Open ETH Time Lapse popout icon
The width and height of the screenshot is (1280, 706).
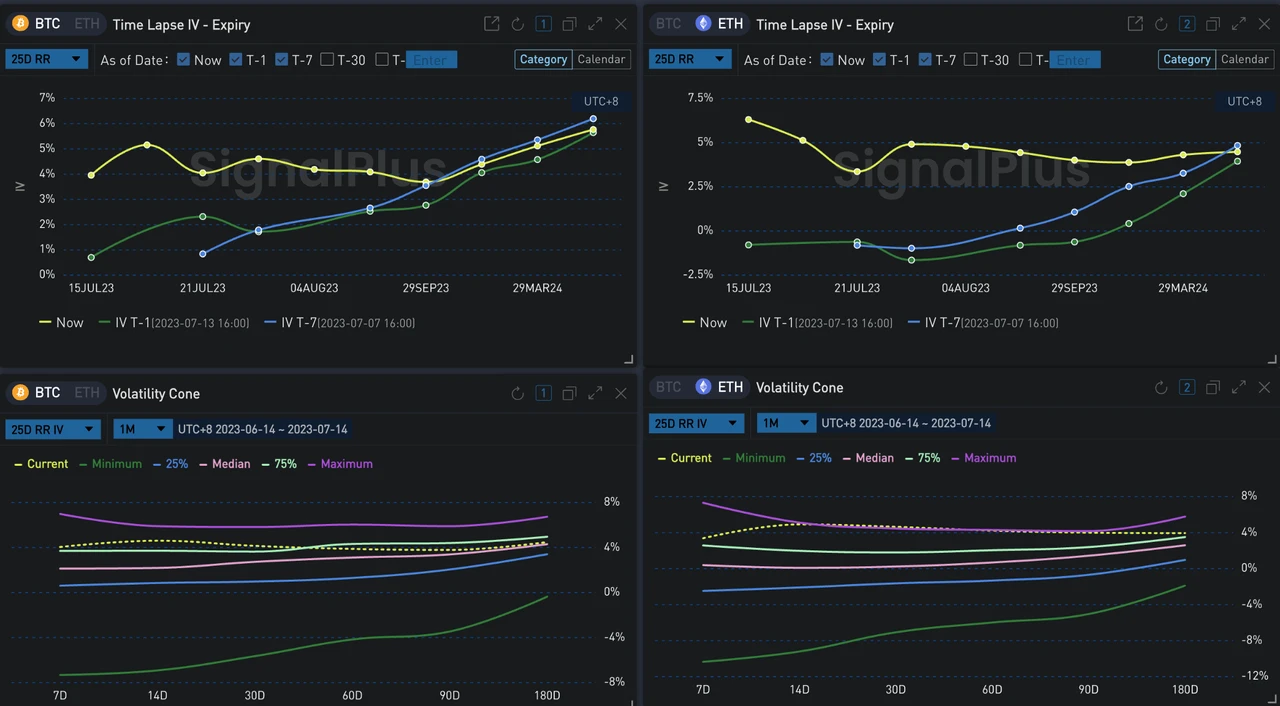pyautogui.click(x=1135, y=24)
